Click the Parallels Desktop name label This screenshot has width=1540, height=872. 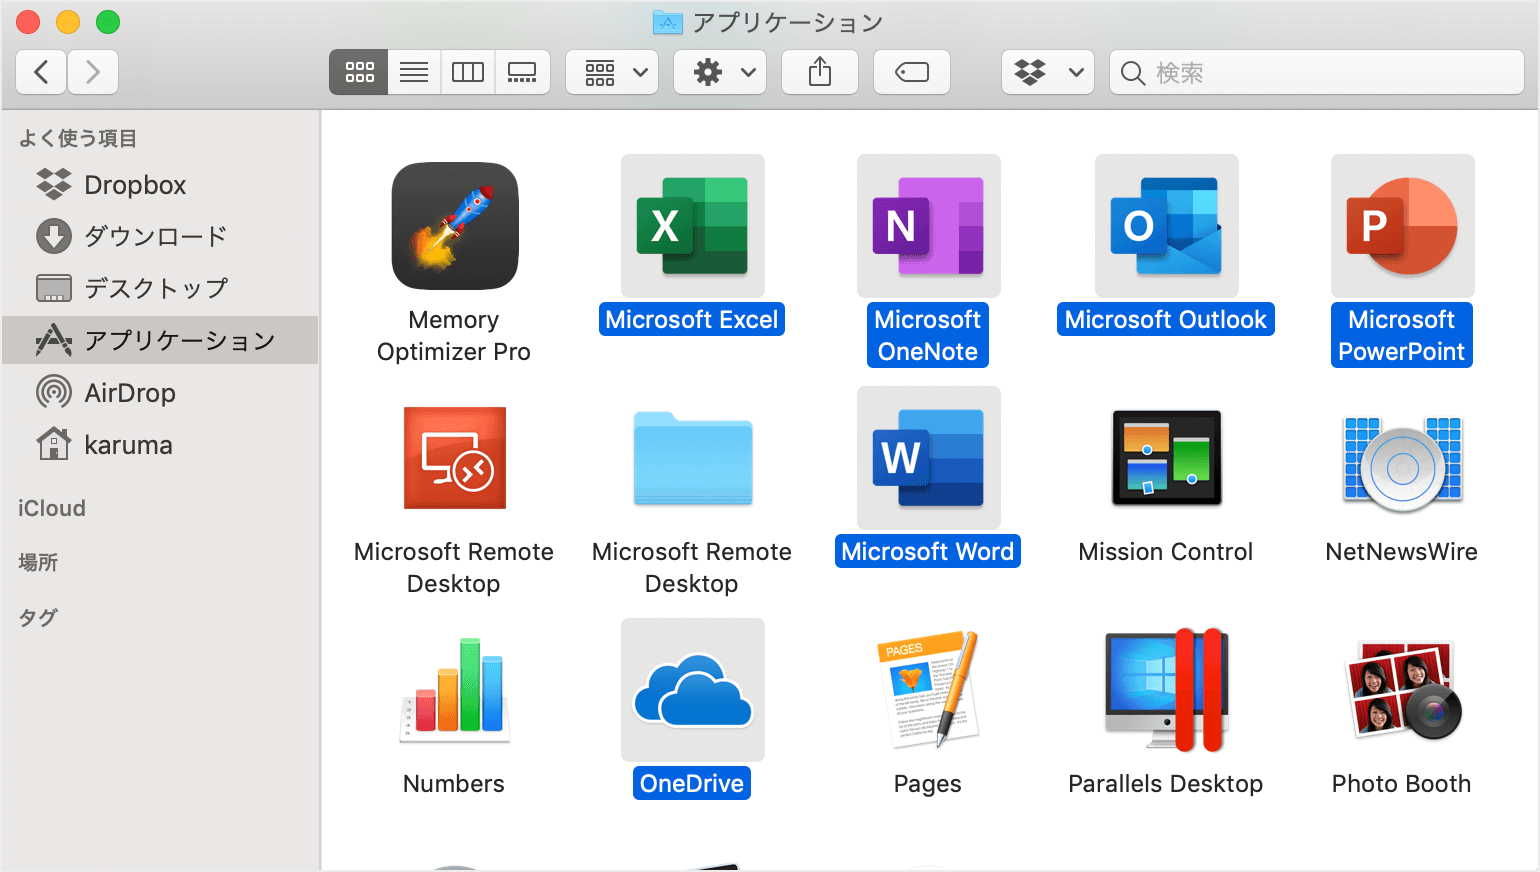click(x=1166, y=784)
